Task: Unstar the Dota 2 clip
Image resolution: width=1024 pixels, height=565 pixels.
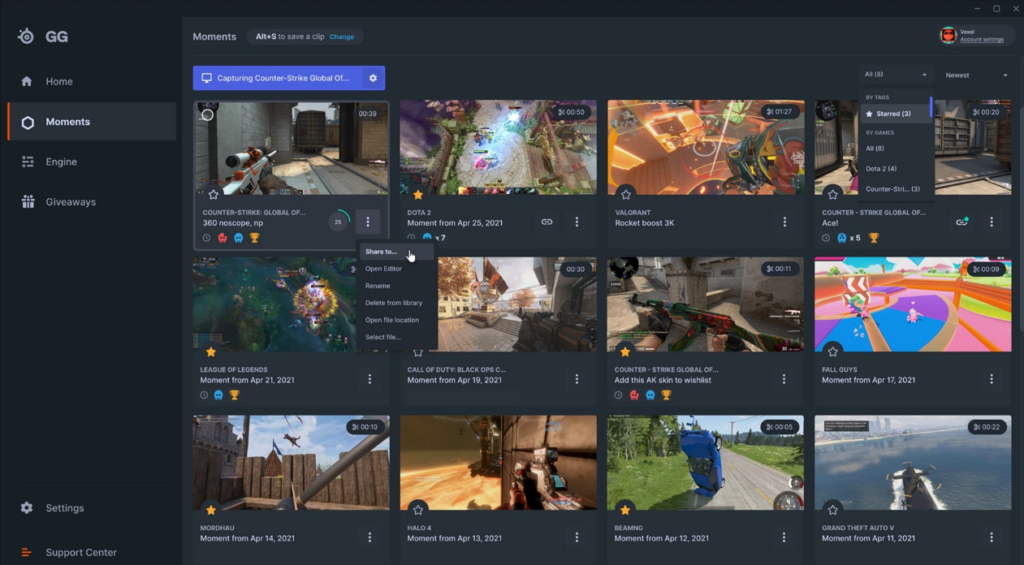Action: pyautogui.click(x=418, y=194)
